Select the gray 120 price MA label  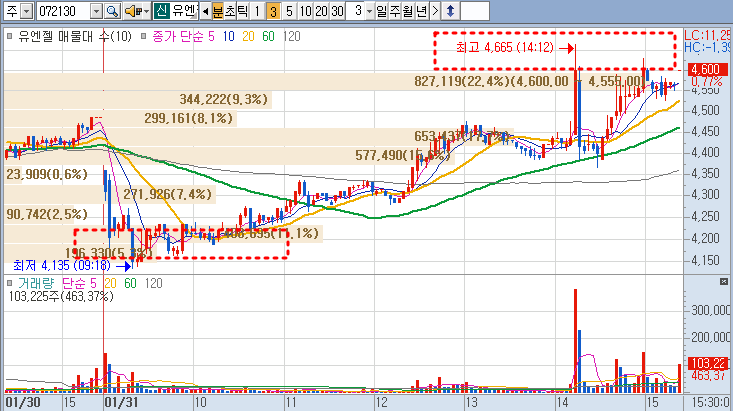(292, 36)
